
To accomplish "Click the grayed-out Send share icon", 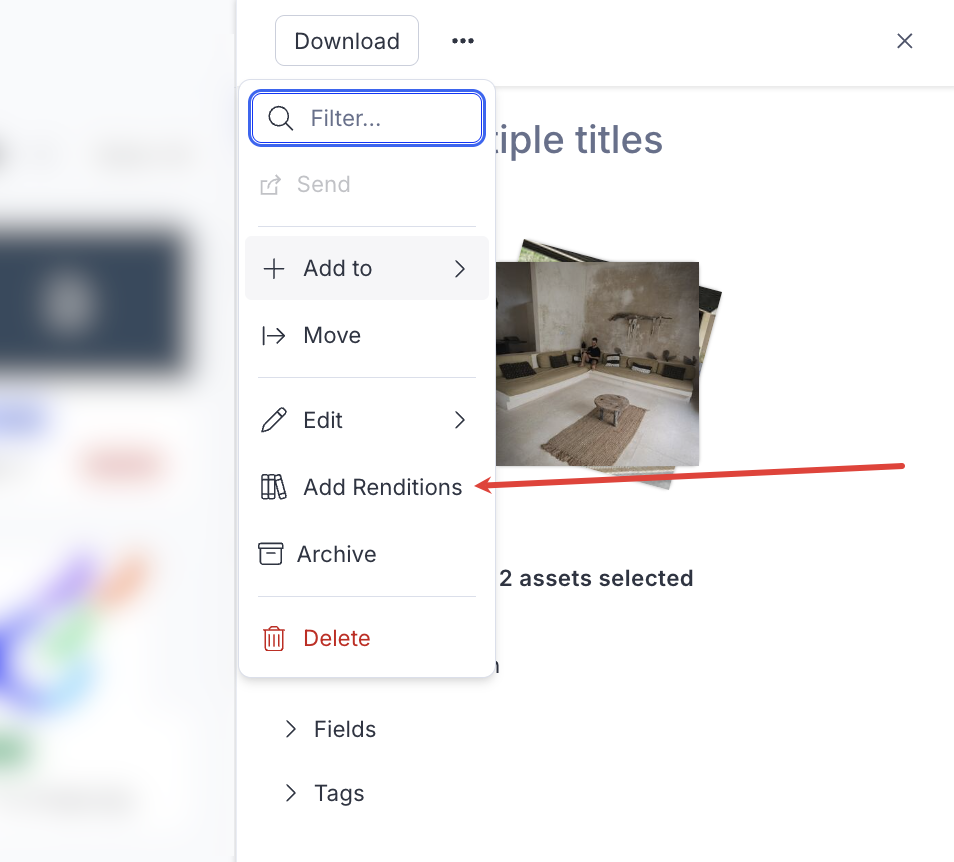I will pos(270,185).
